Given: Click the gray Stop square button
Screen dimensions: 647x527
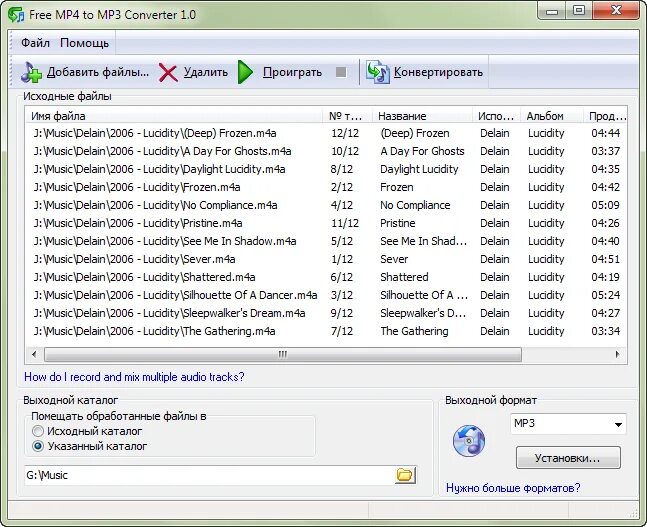Looking at the screenshot, I should click(x=341, y=72).
